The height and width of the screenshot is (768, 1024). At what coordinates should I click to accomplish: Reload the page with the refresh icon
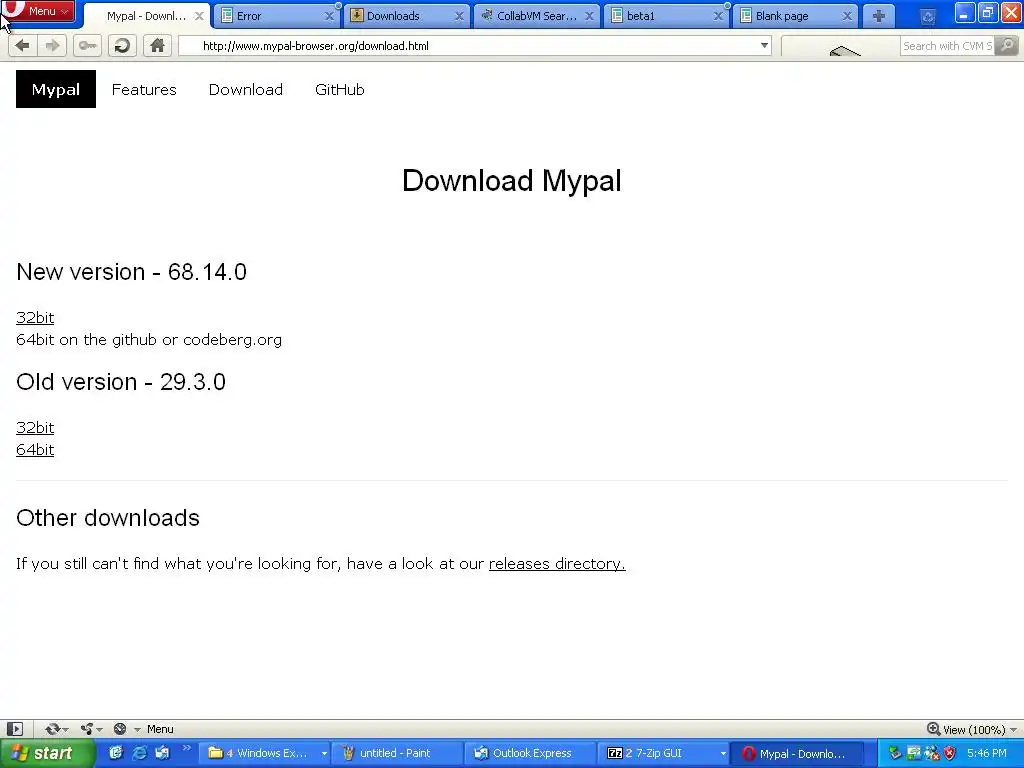click(x=122, y=46)
